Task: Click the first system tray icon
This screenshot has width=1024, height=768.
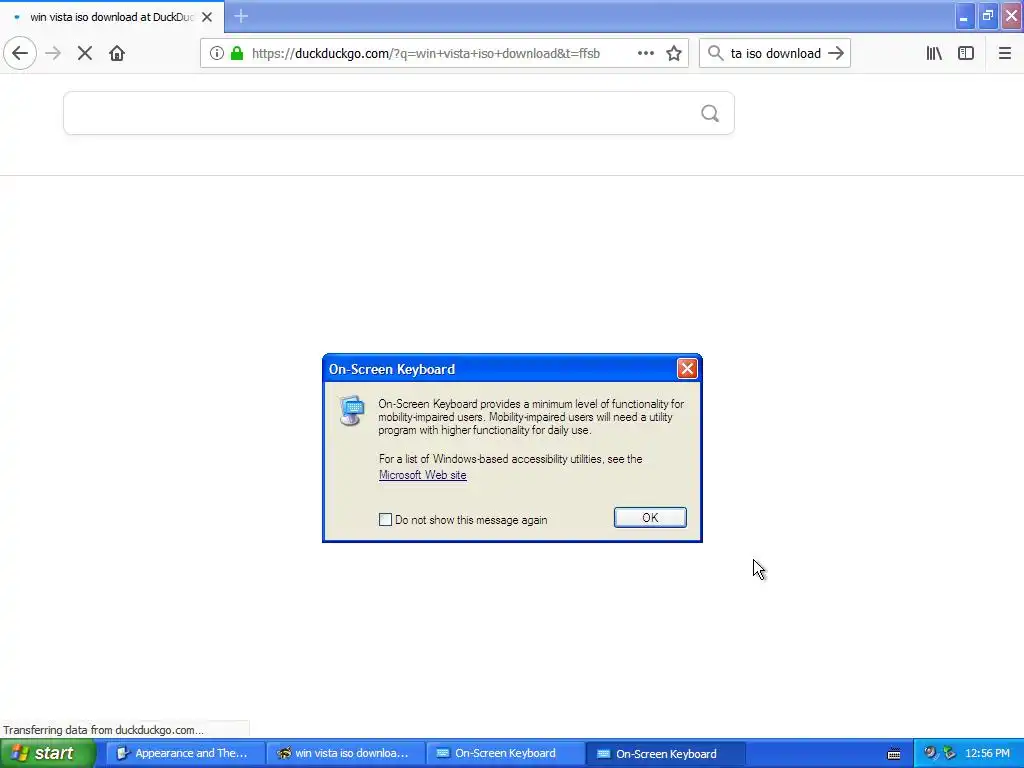Action: (930, 753)
